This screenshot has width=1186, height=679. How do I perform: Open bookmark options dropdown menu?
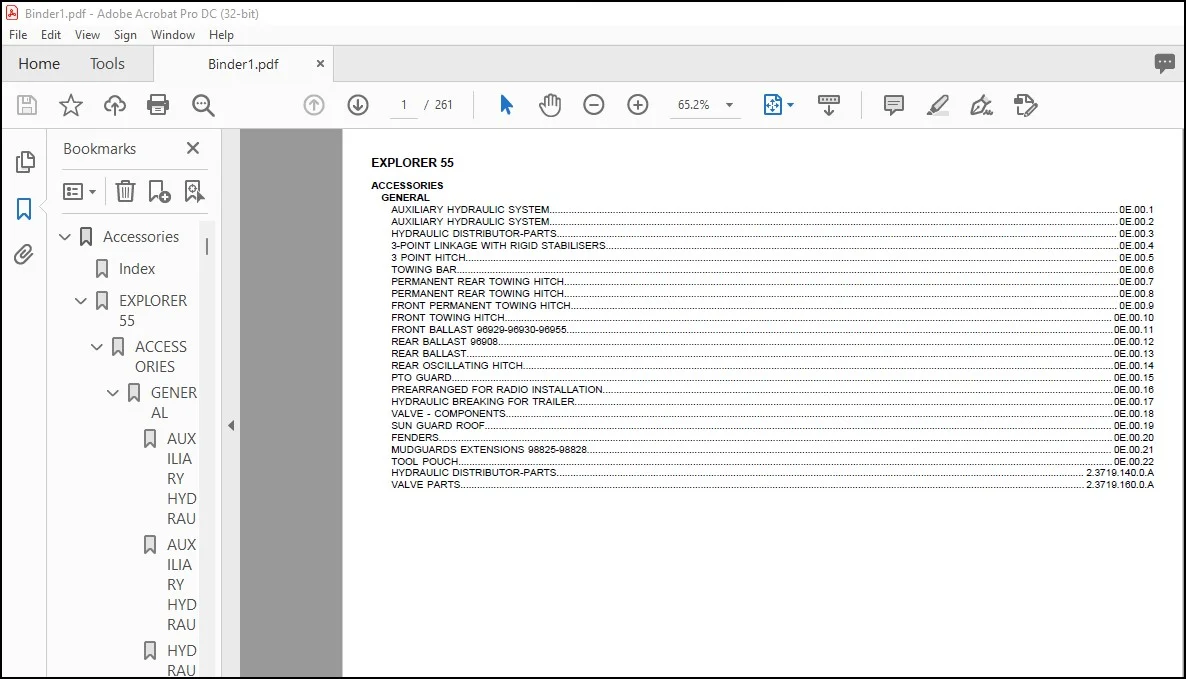(x=79, y=191)
